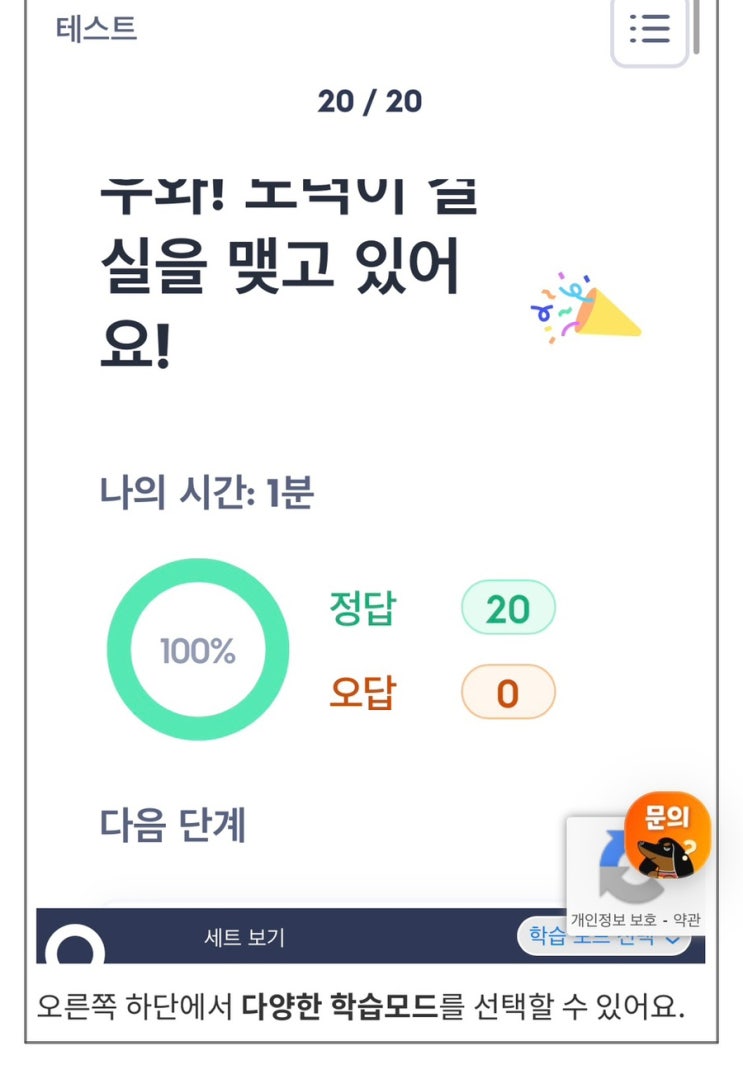Click the 나의 시간: 1분 text
Screen dimensions: 743x1065
pos(207,492)
